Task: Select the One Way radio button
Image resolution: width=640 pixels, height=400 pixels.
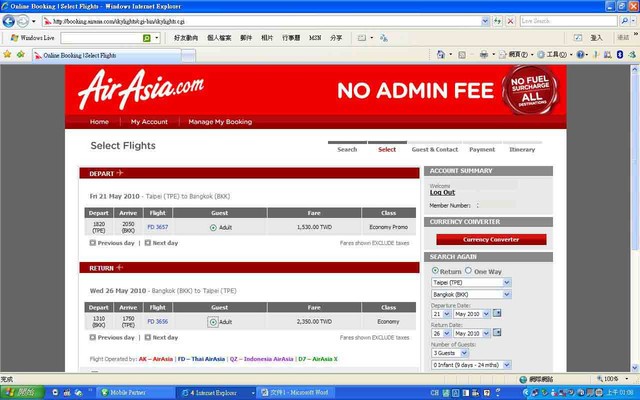Action: (468, 271)
